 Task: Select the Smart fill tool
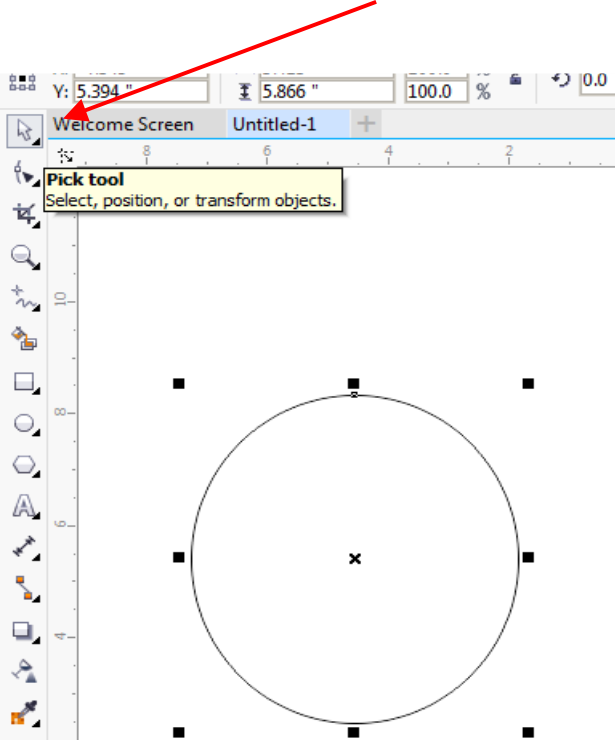tap(25, 339)
